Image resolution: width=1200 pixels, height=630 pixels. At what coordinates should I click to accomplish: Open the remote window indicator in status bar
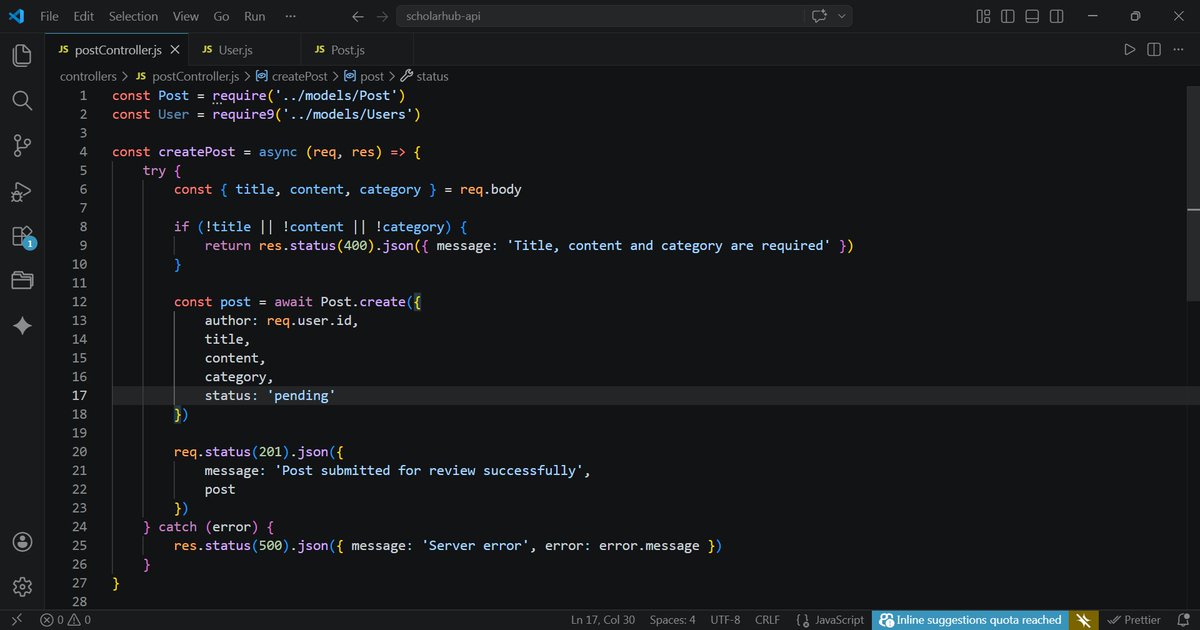[16, 620]
